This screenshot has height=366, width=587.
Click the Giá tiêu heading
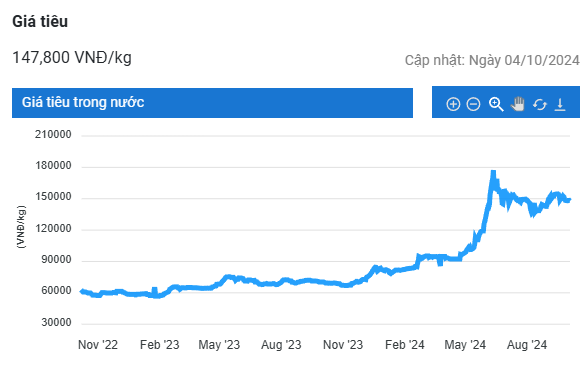point(40,21)
